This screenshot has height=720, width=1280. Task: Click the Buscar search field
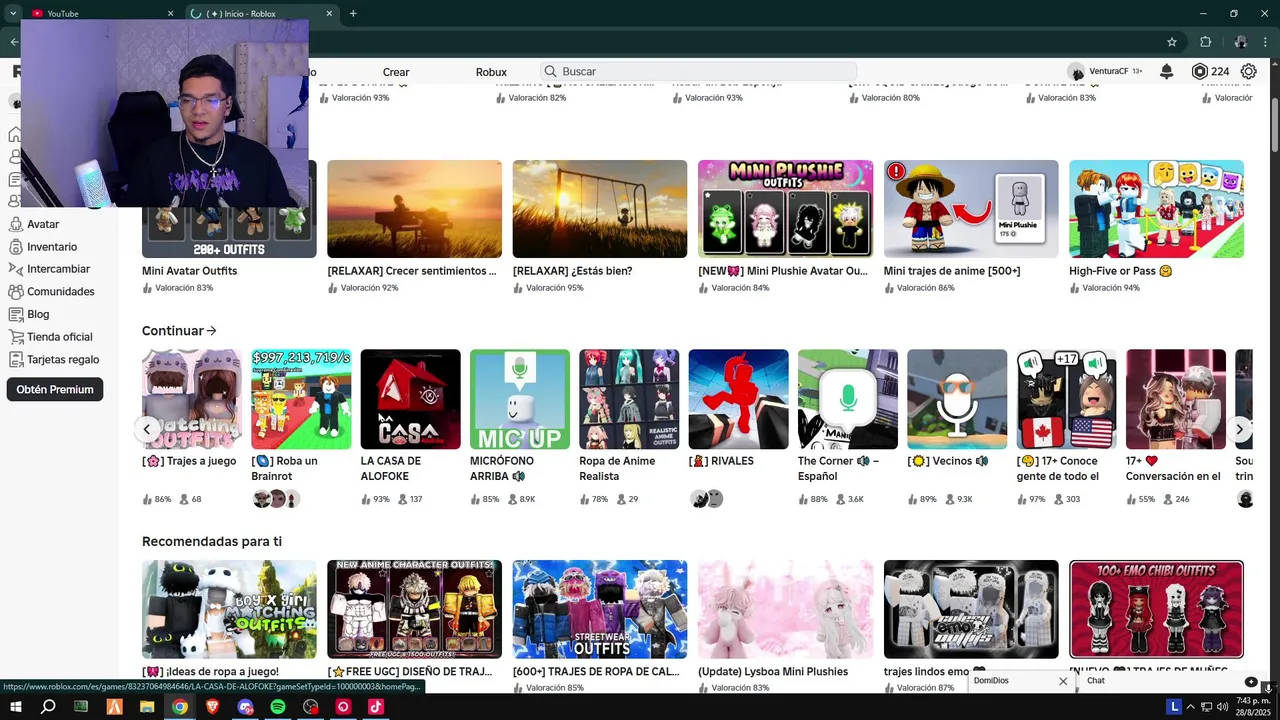tap(698, 71)
